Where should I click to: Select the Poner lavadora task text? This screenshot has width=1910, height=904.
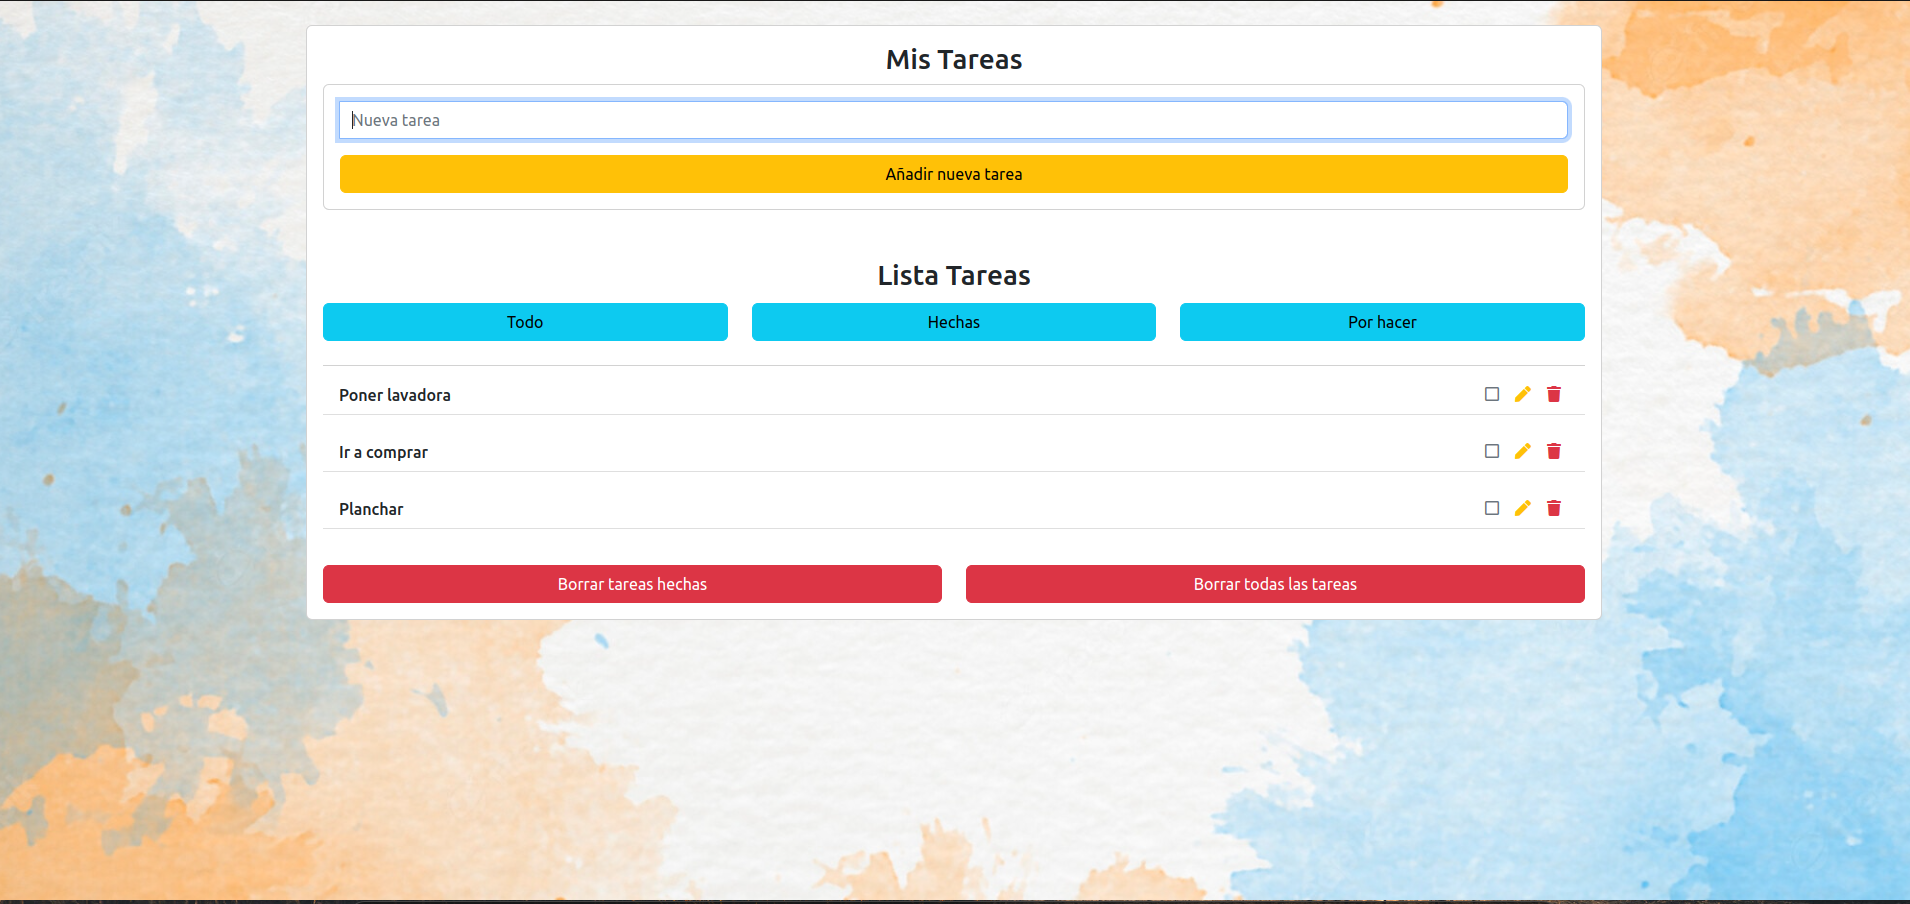tap(394, 394)
